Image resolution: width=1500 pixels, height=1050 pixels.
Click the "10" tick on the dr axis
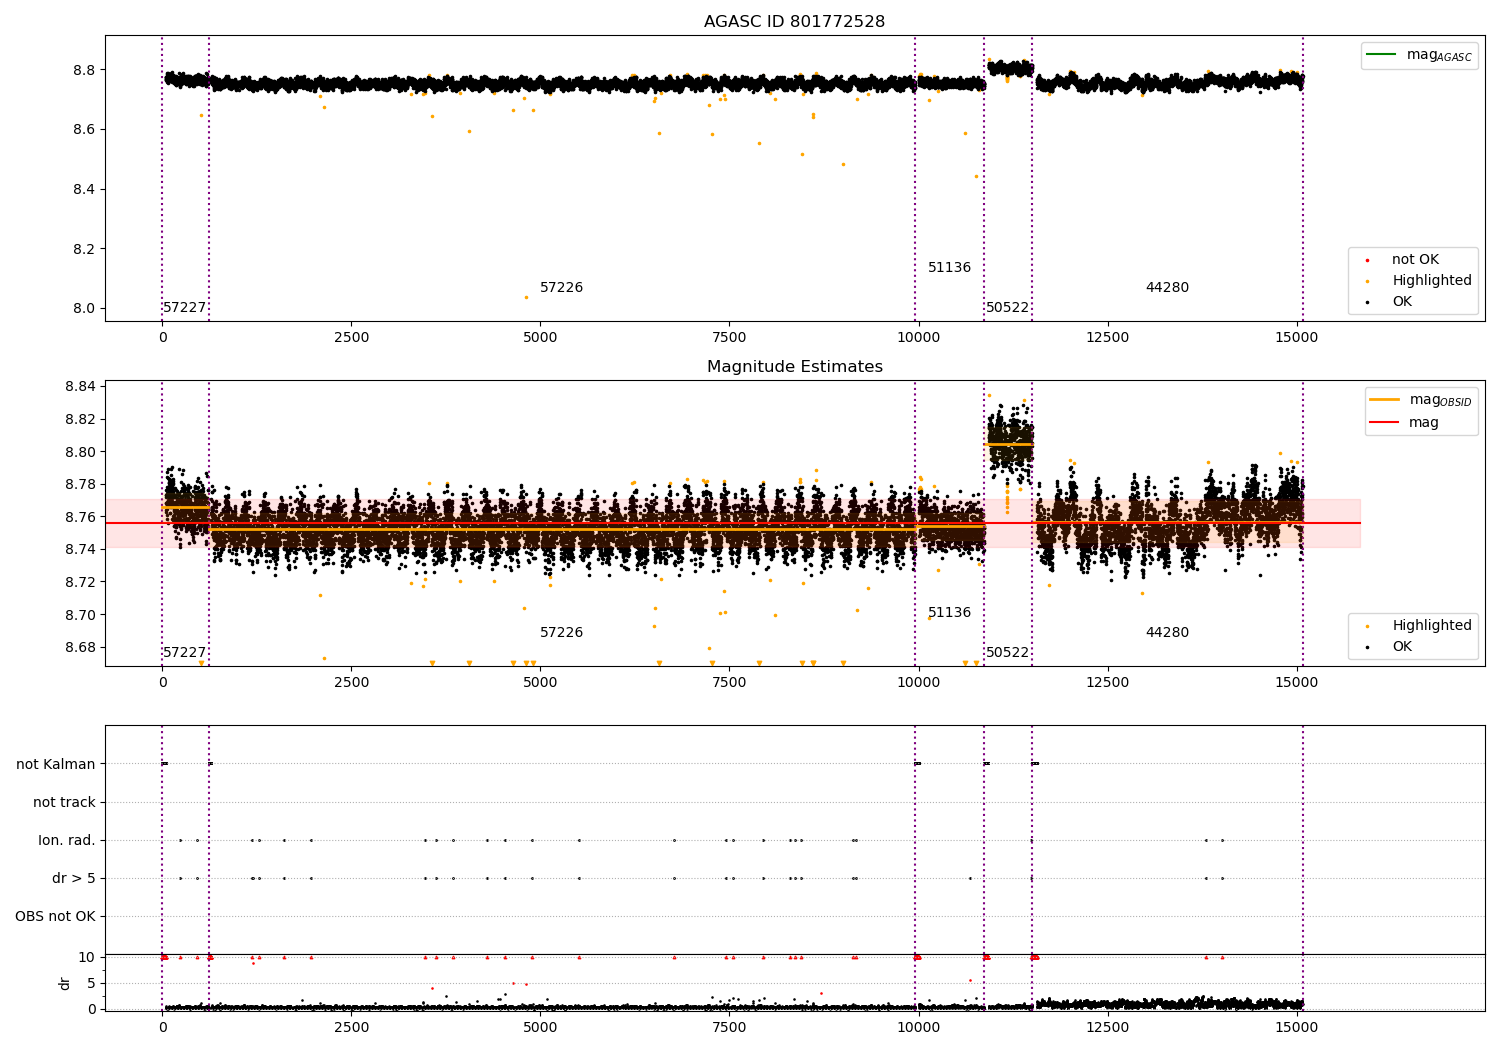[87, 957]
